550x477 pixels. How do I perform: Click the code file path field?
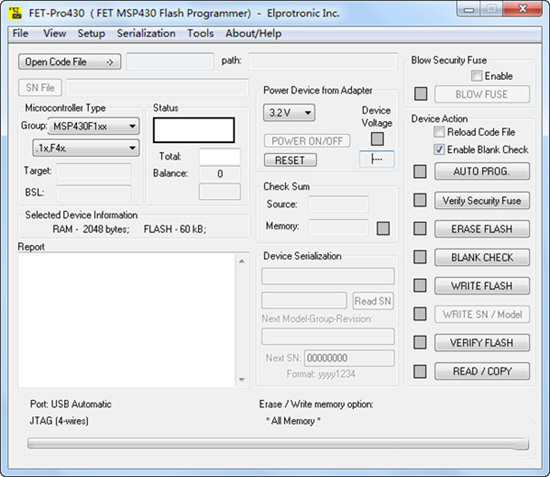point(323,62)
